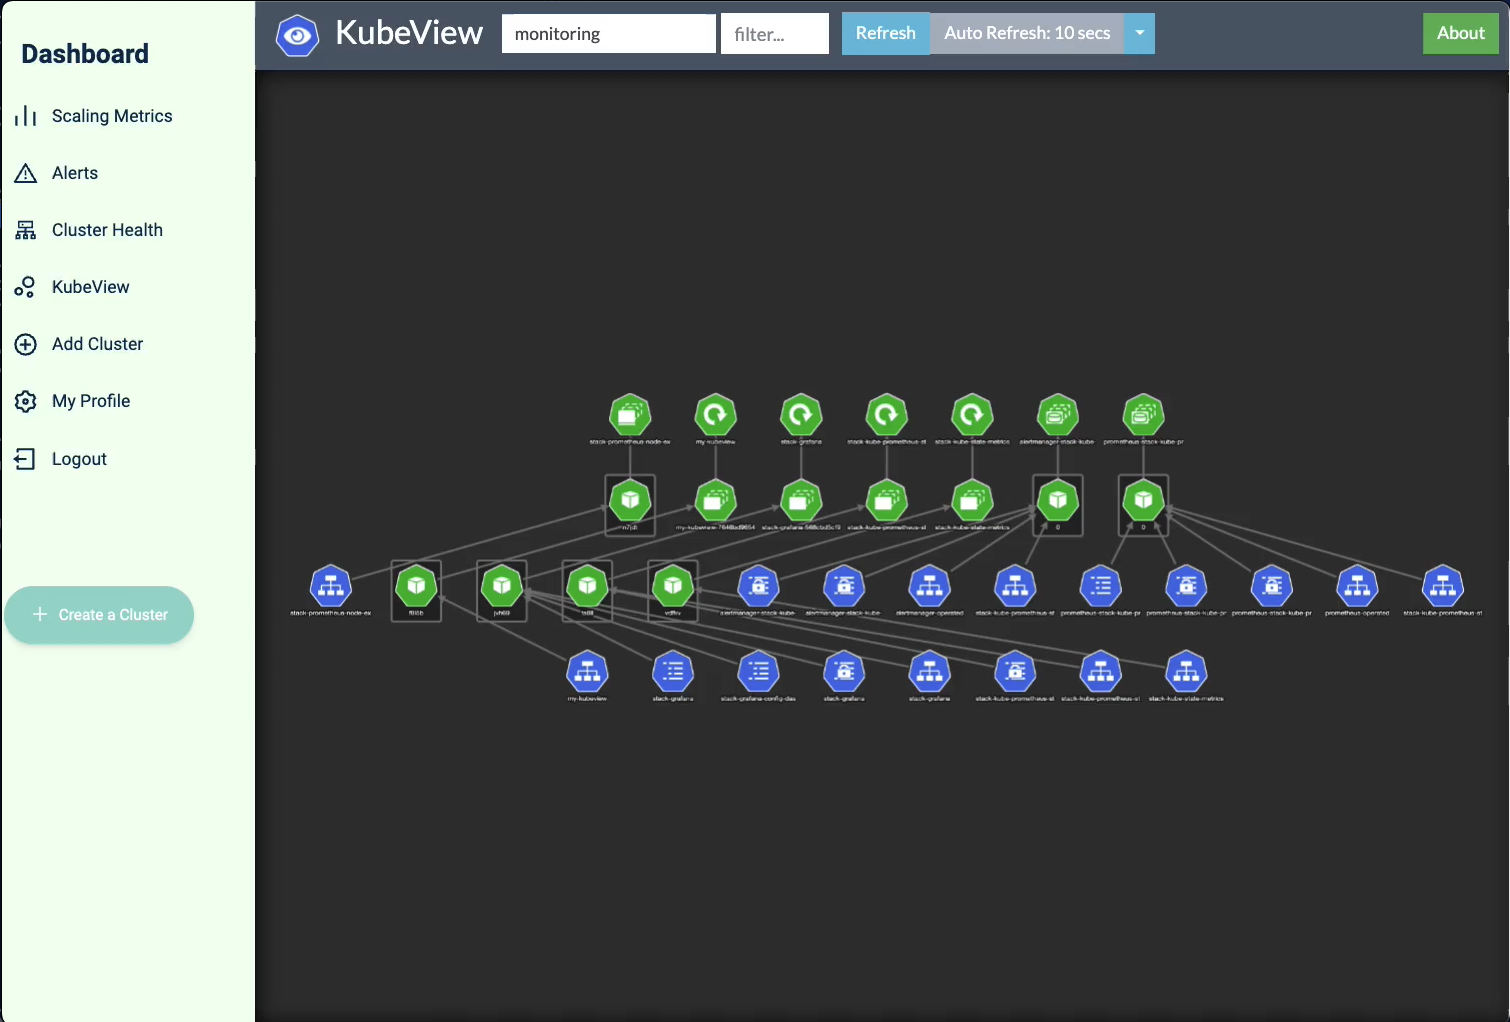This screenshot has height=1022, width=1510.
Task: Select the stack-kube-state-metrics Deployment node
Action: pos(972,415)
